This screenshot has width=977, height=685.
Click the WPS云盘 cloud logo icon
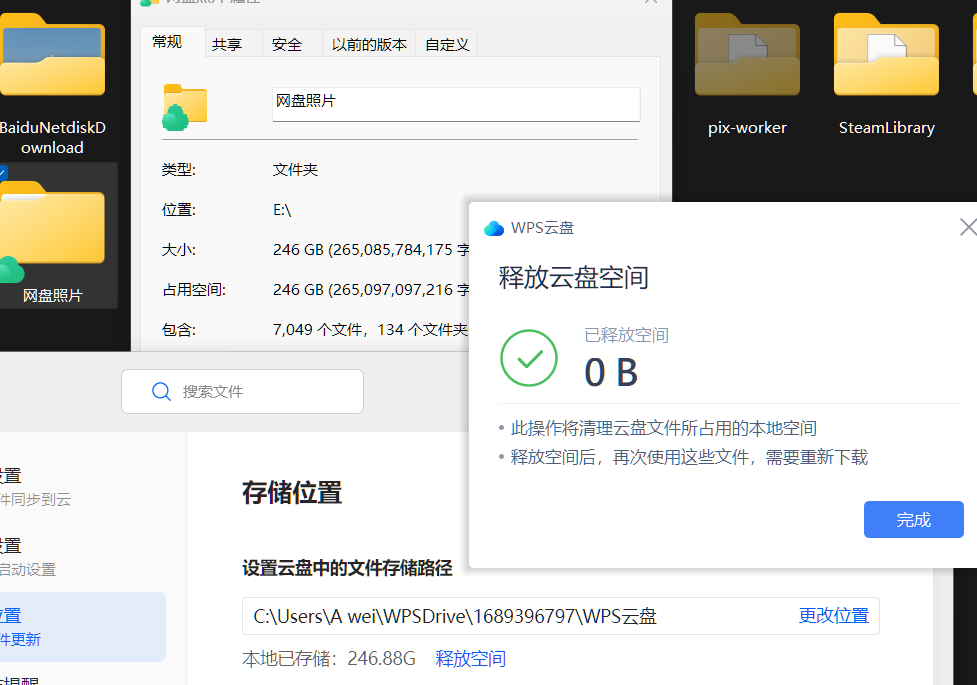494,228
